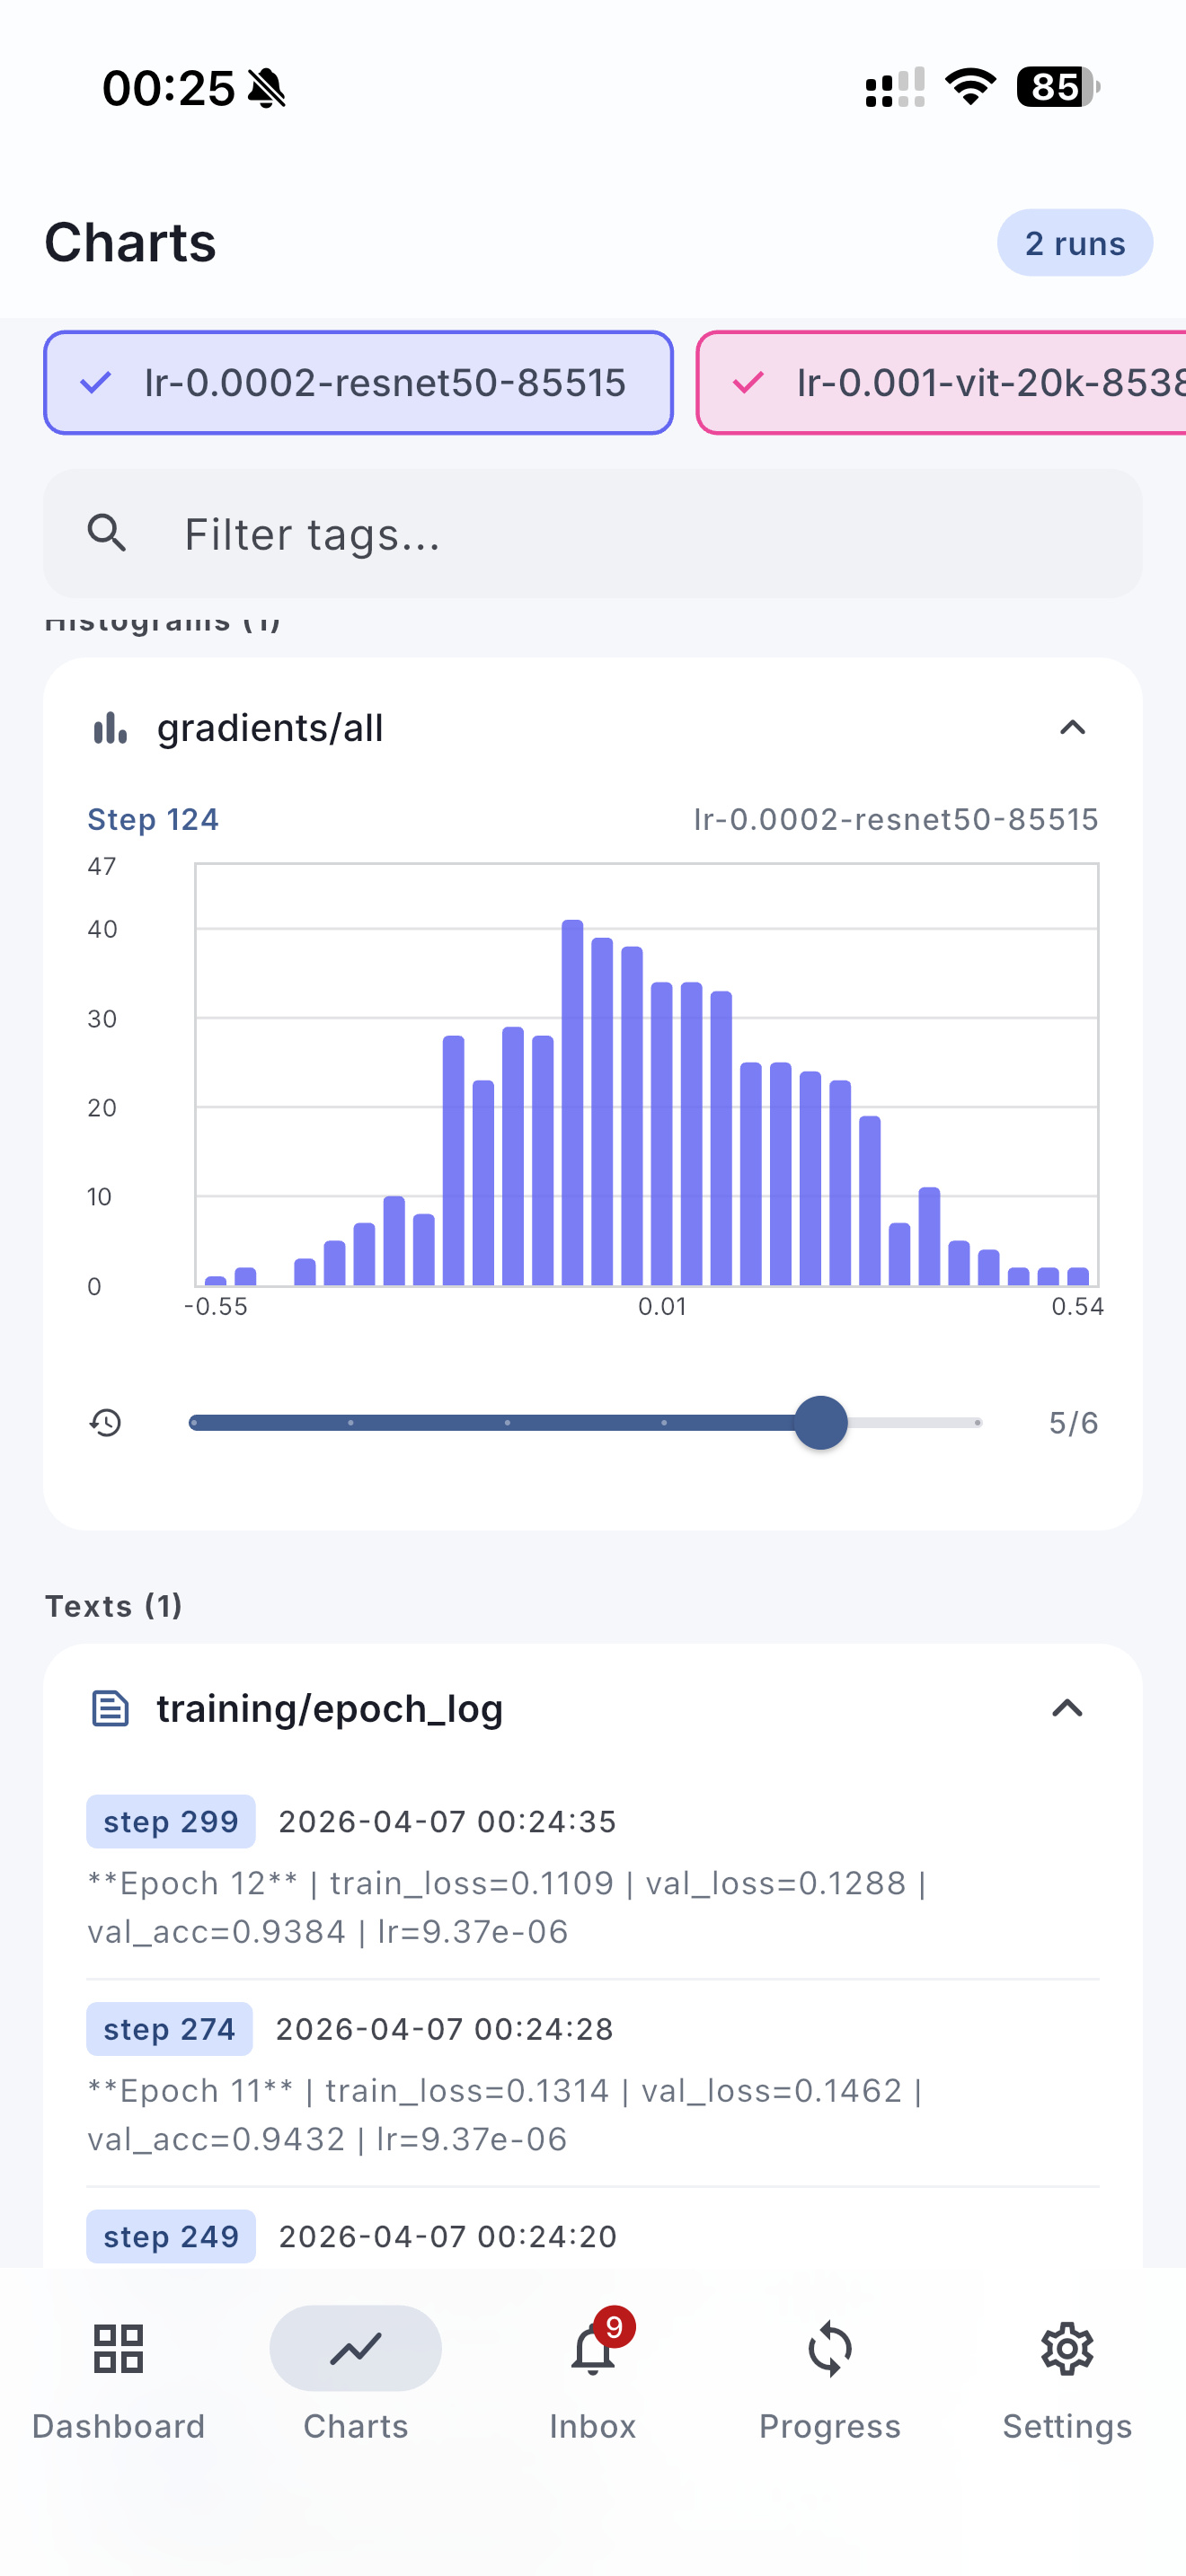Image resolution: width=1186 pixels, height=2576 pixels.
Task: Collapse the gradients/all histogram card
Action: click(1072, 728)
